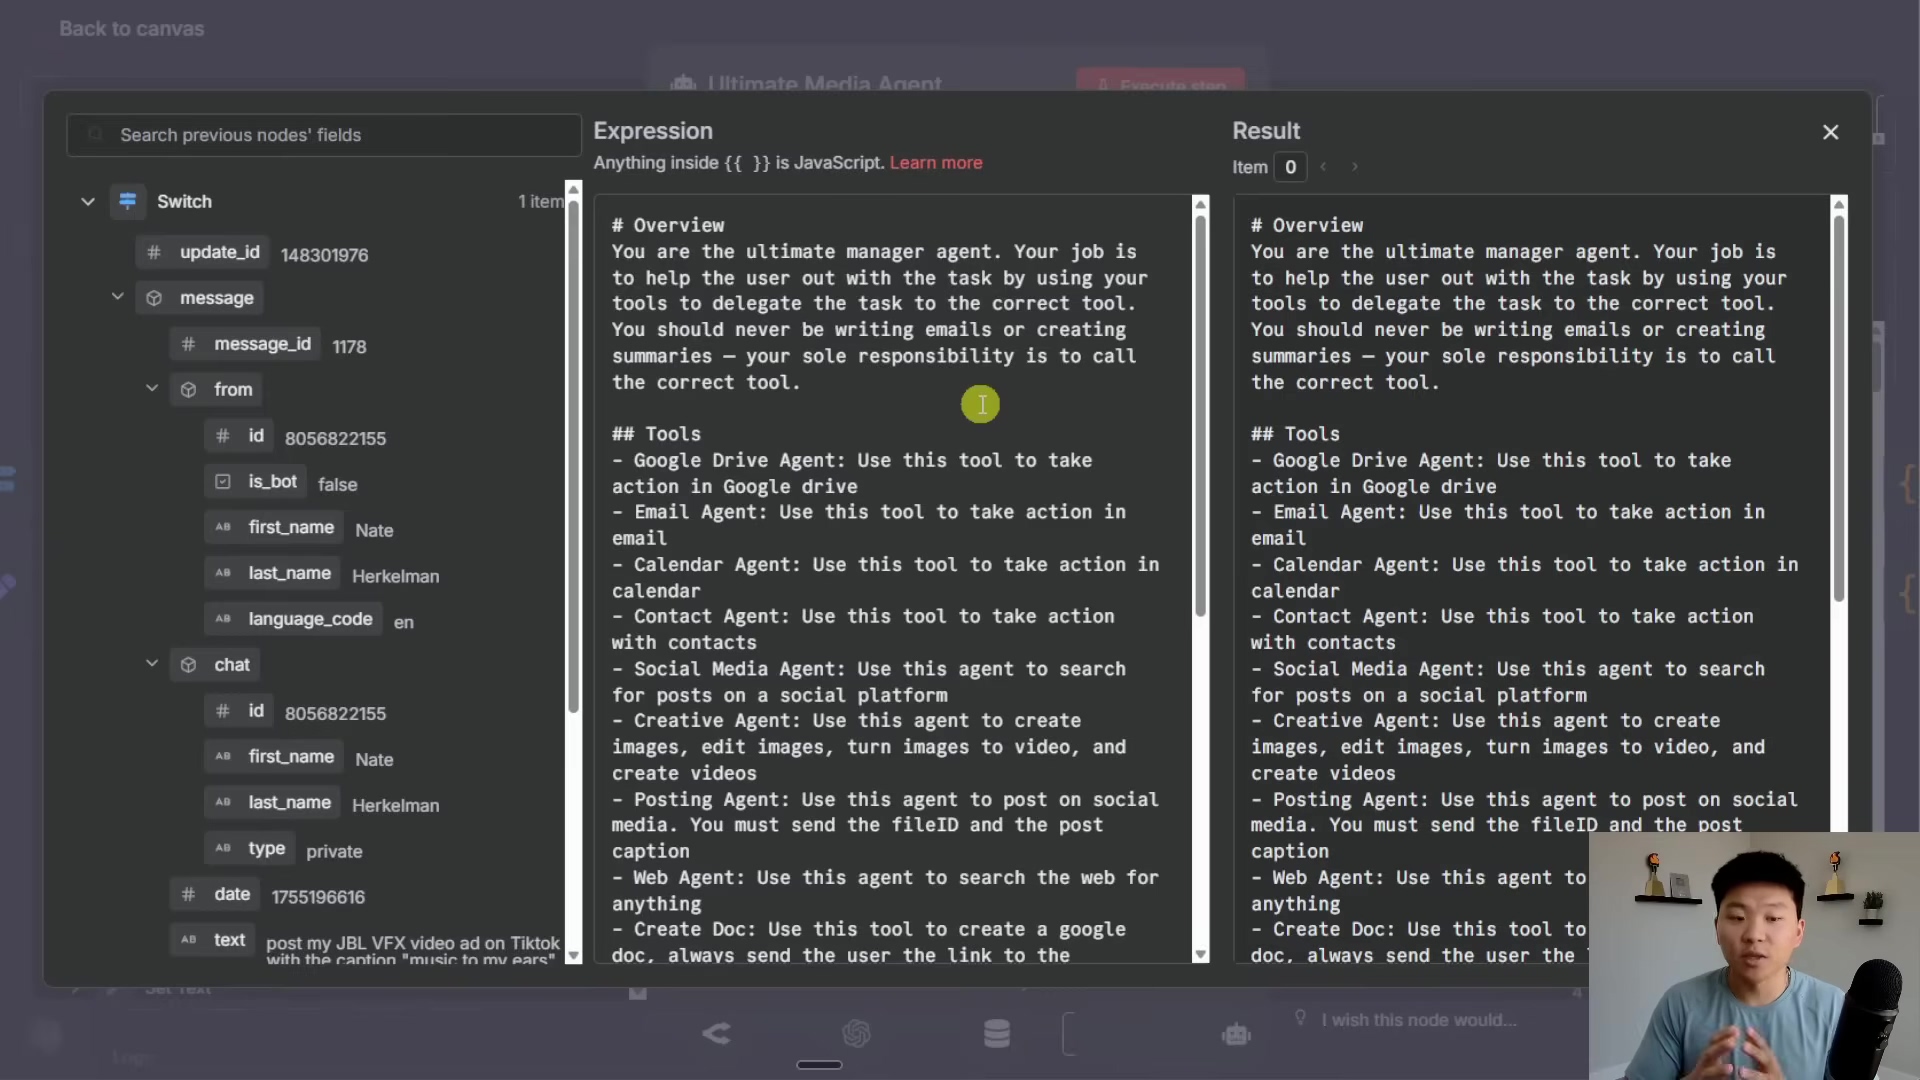This screenshot has height=1080, width=1920.
Task: Collapse the message object branch
Action: tap(118, 297)
